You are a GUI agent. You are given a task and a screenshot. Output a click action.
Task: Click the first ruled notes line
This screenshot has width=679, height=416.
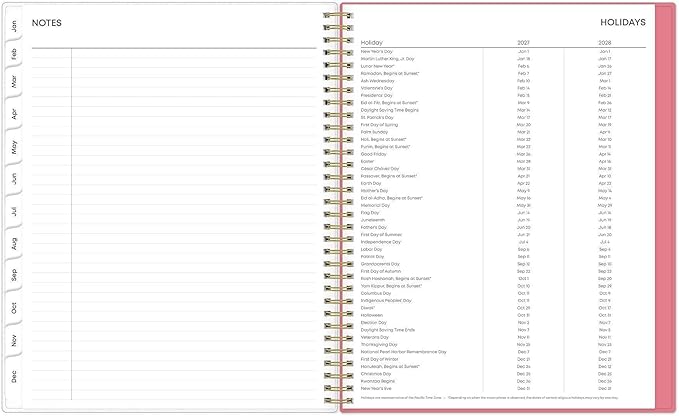coord(174,53)
